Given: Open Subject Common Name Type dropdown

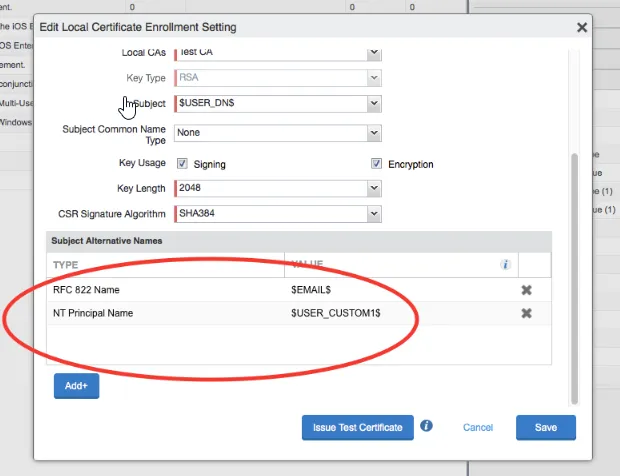Looking at the screenshot, I should click(x=278, y=133).
